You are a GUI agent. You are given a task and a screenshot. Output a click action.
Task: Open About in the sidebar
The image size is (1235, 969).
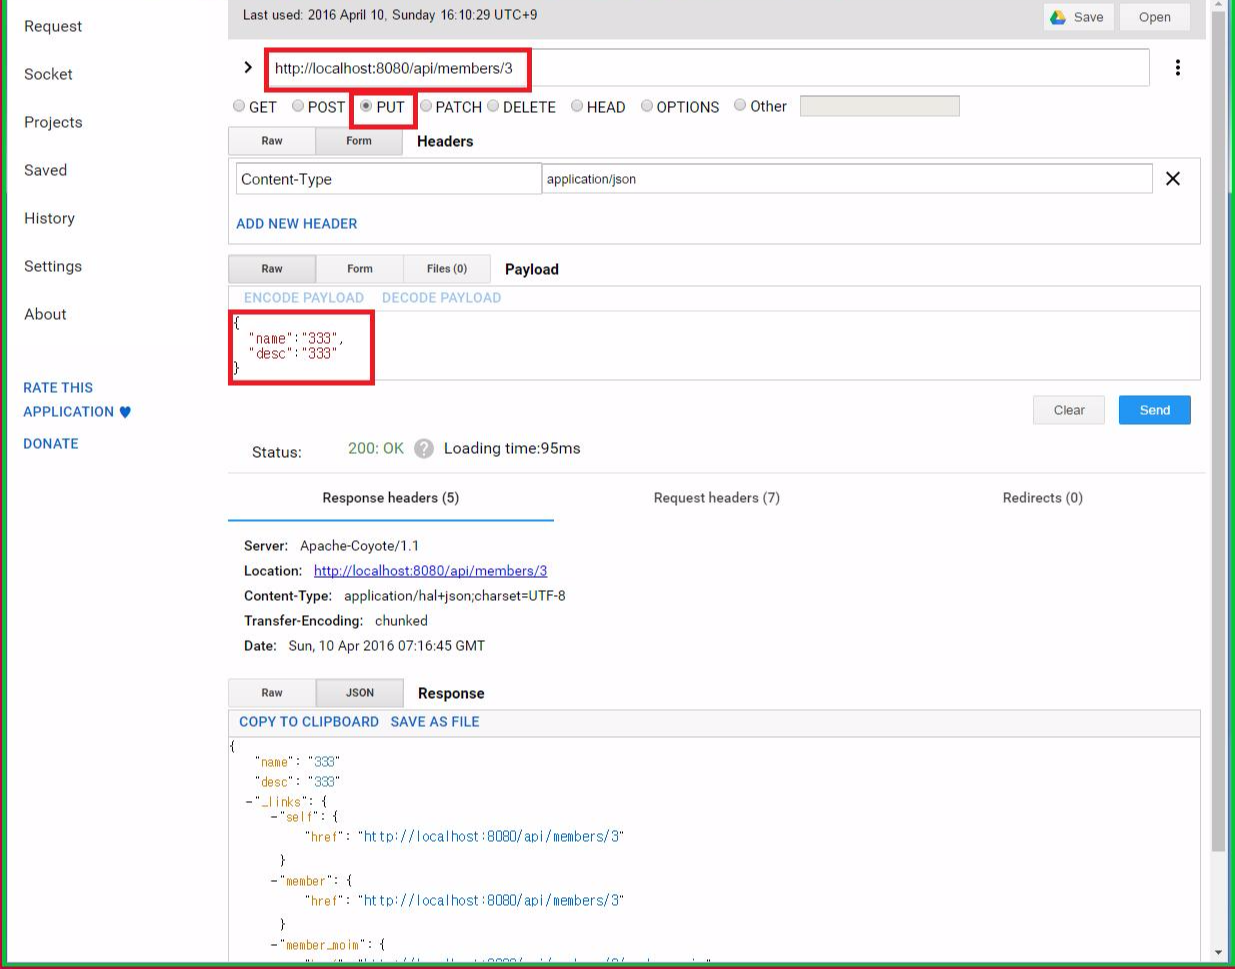pyautogui.click(x=45, y=314)
